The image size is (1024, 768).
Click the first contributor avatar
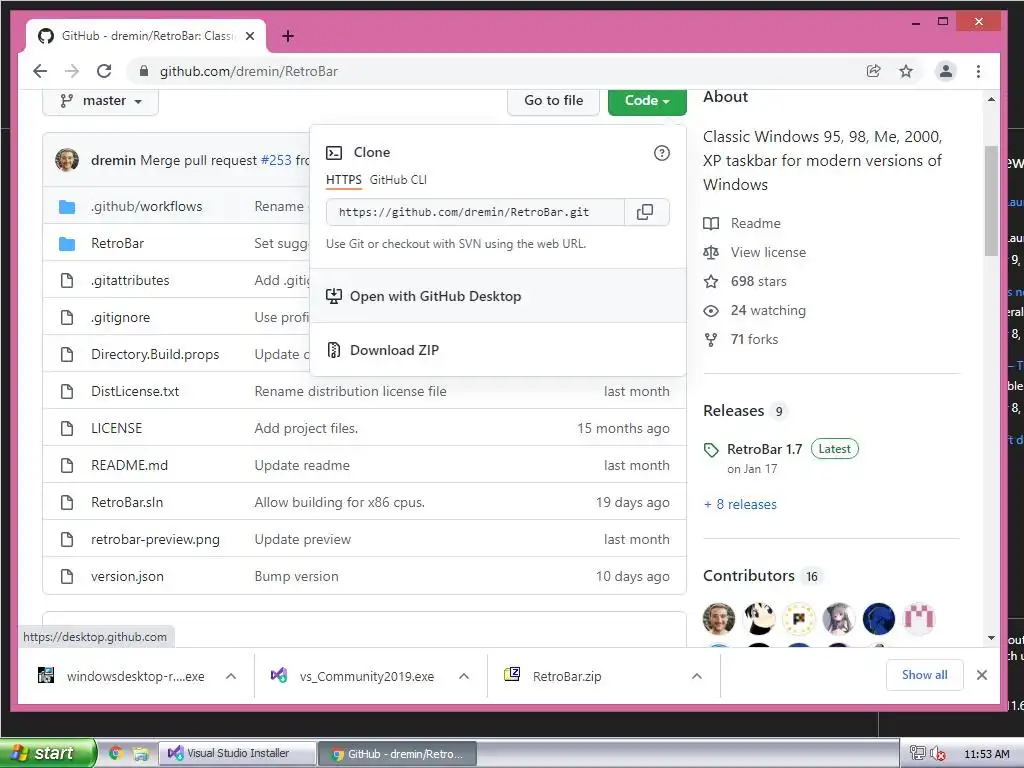719,618
